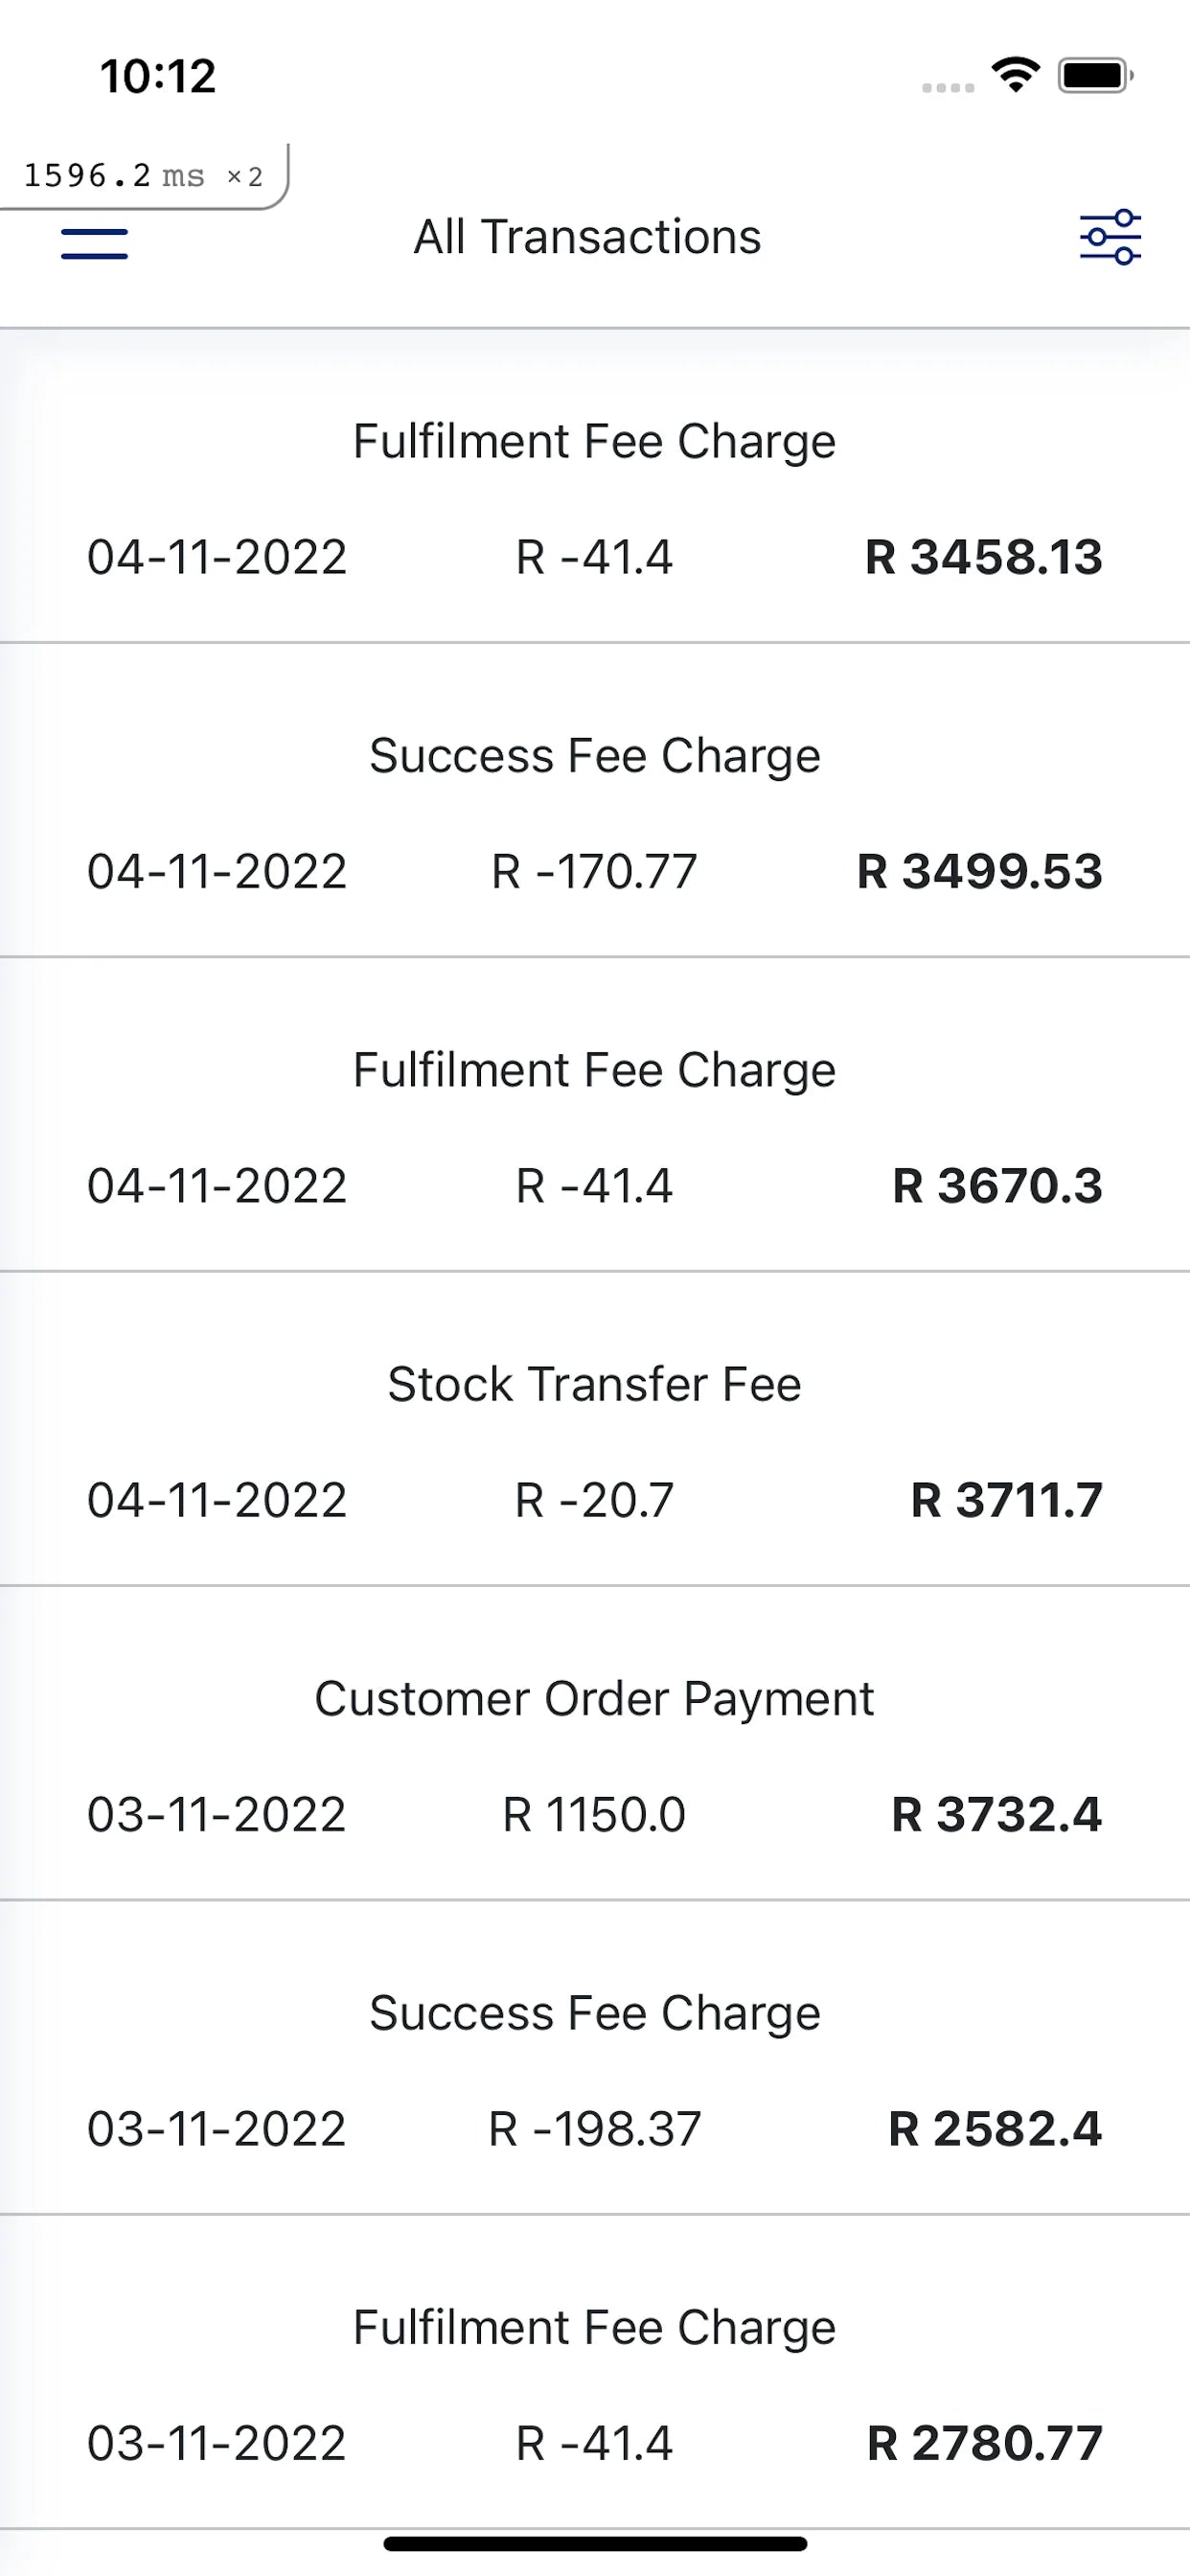The height and width of the screenshot is (2576, 1190).
Task: Tap the R 3499.53 running balance
Action: (x=979, y=871)
